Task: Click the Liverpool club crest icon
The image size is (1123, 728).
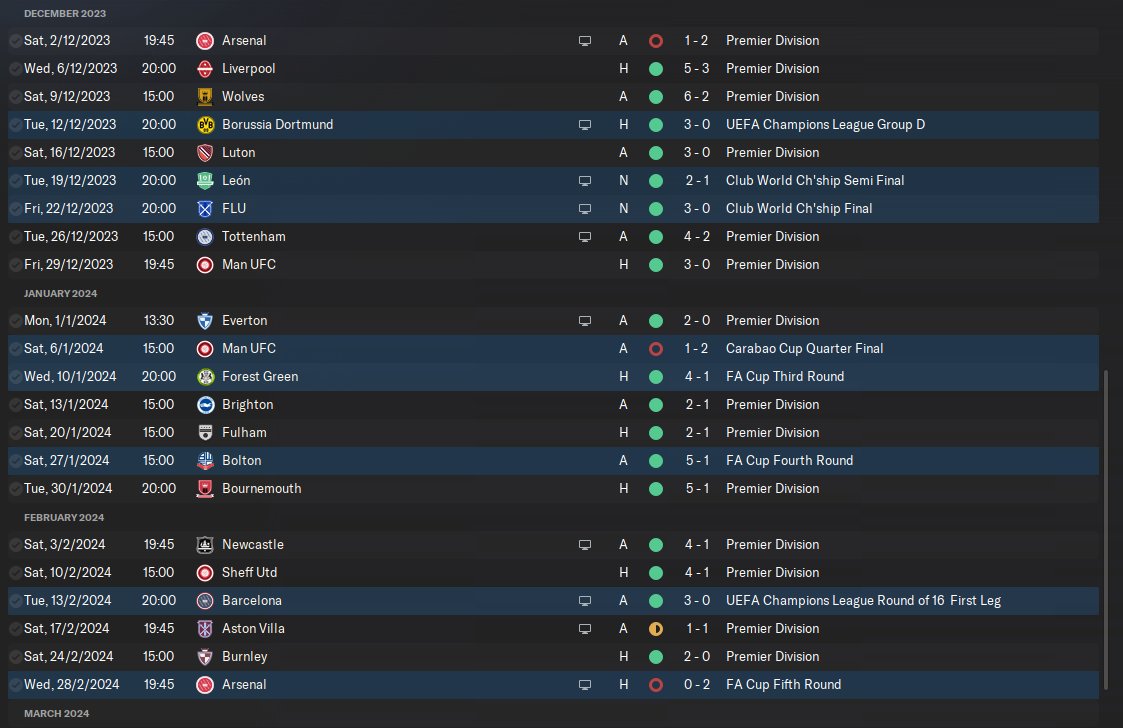Action: coord(205,69)
